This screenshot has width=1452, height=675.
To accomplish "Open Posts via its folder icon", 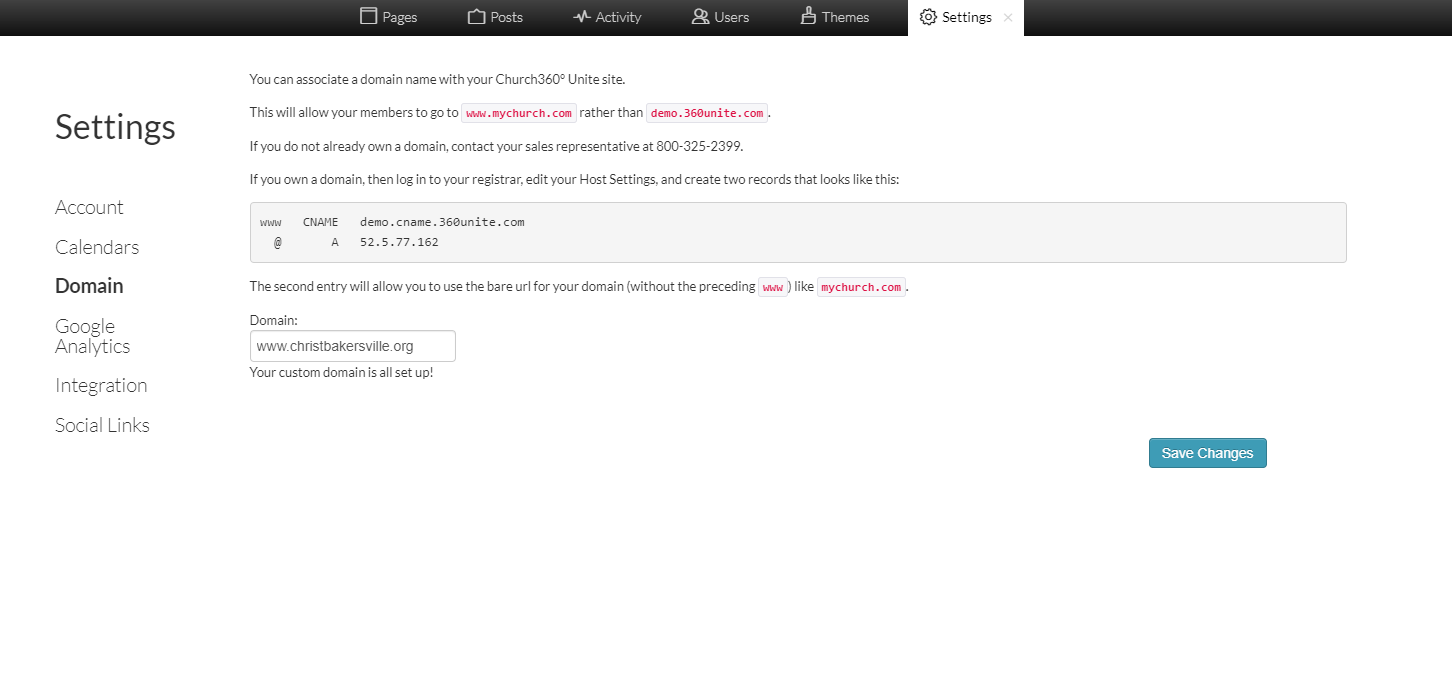I will click(x=476, y=17).
